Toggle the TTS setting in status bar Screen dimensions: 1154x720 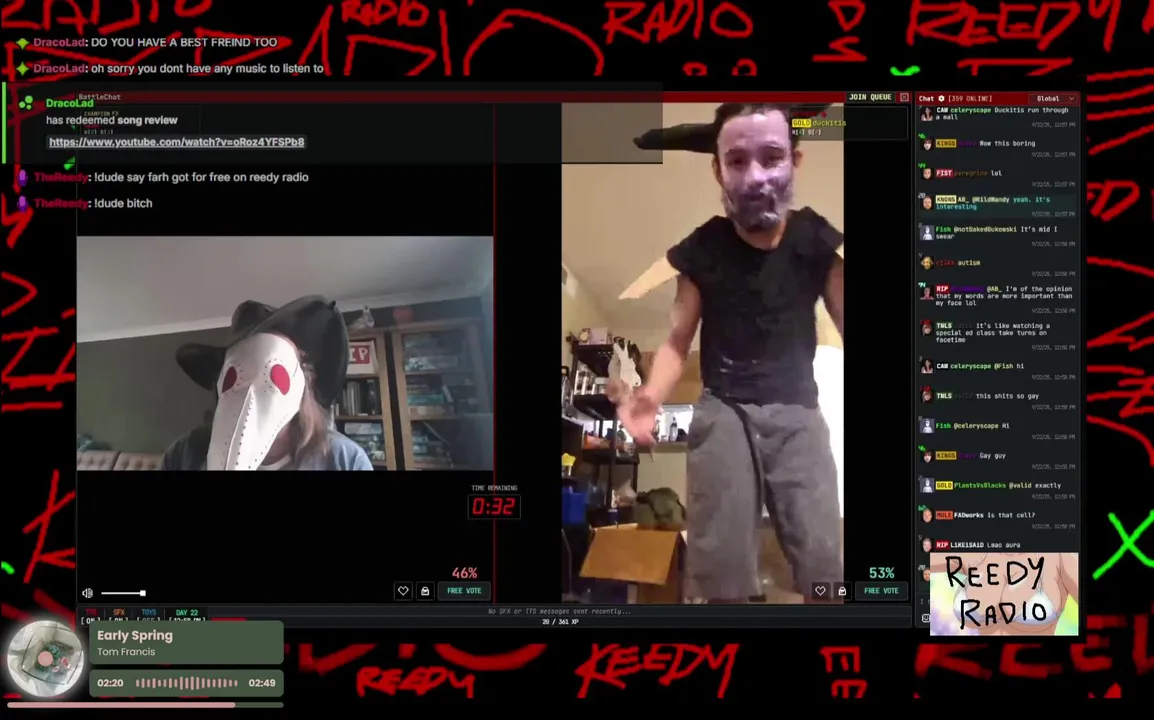pos(91,615)
